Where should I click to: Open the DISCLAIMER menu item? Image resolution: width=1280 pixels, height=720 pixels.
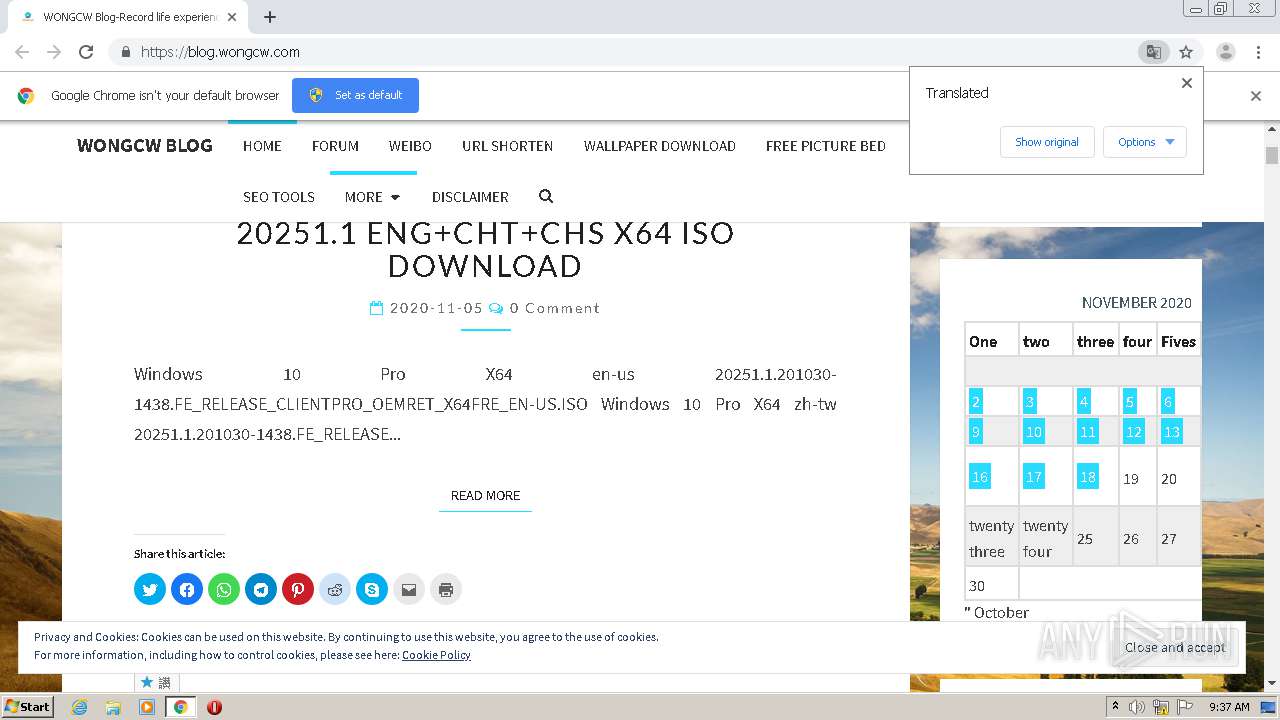tap(470, 197)
